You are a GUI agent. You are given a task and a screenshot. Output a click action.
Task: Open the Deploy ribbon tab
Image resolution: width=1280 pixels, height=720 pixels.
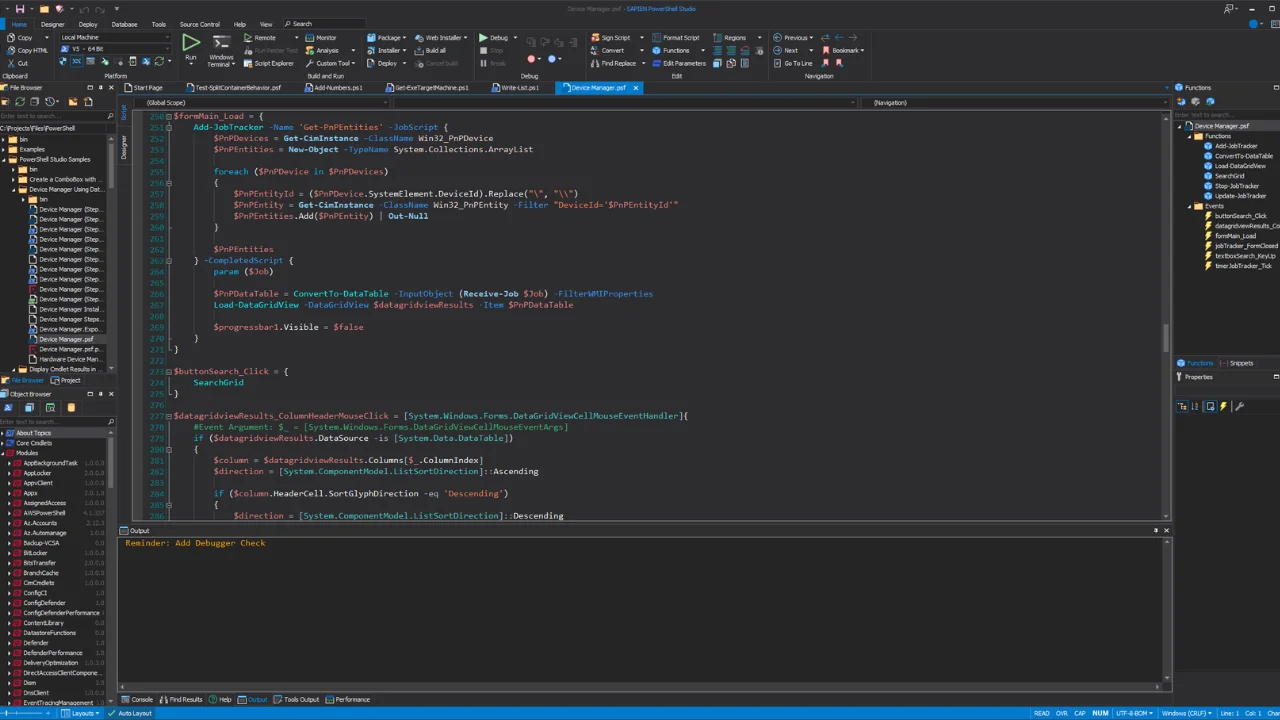(88, 24)
